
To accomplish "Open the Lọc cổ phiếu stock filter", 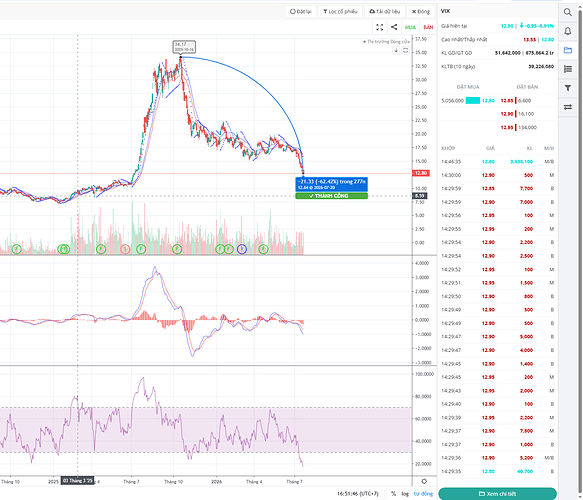I will coord(340,12).
